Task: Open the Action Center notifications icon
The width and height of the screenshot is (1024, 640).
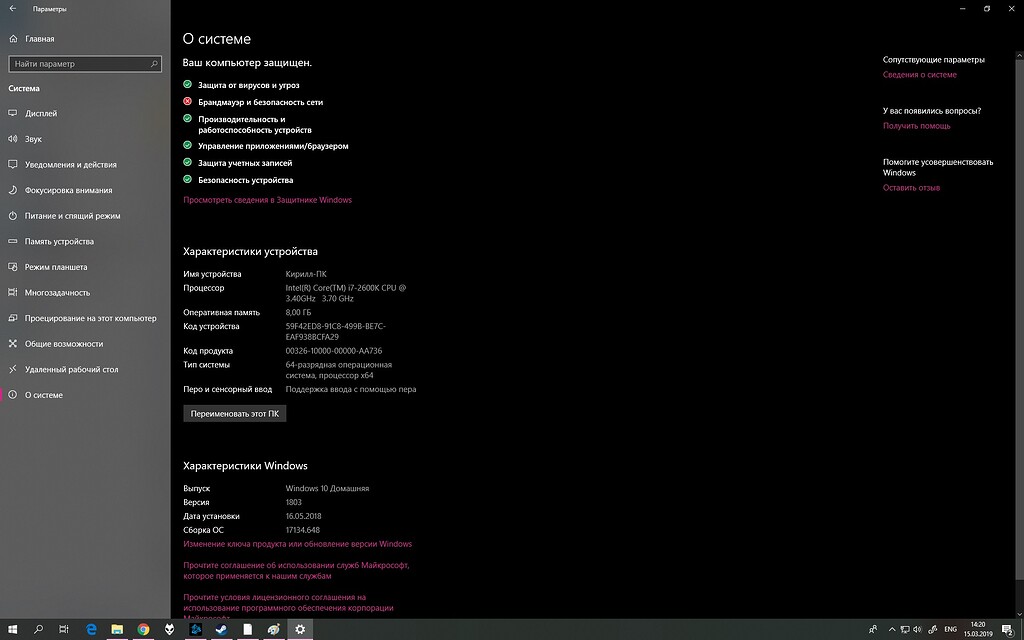Action: pyautogui.click(x=1008, y=630)
